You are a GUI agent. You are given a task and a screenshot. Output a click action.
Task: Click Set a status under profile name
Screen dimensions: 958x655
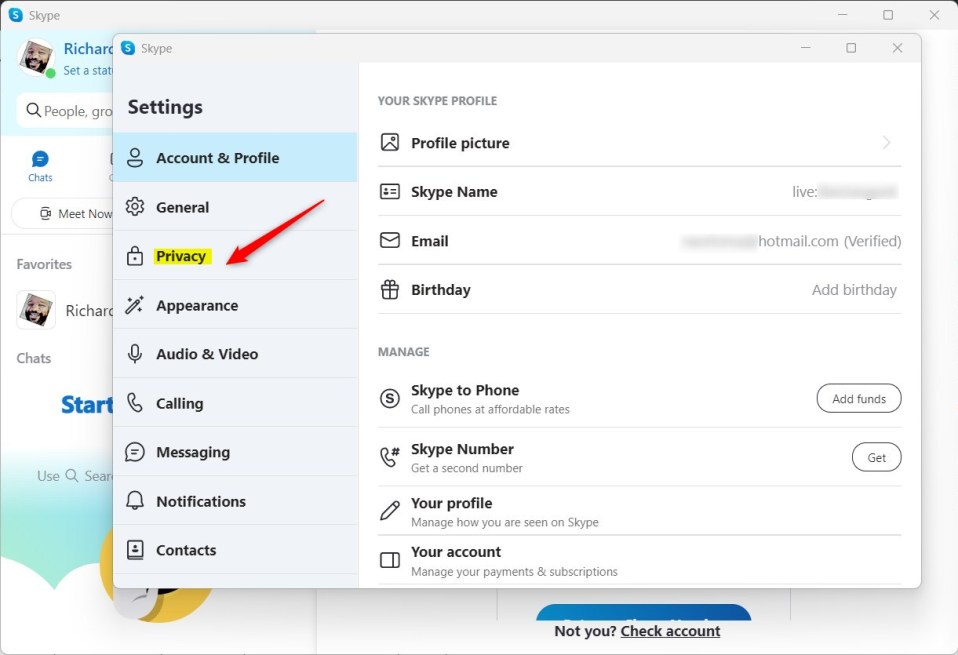(88, 70)
